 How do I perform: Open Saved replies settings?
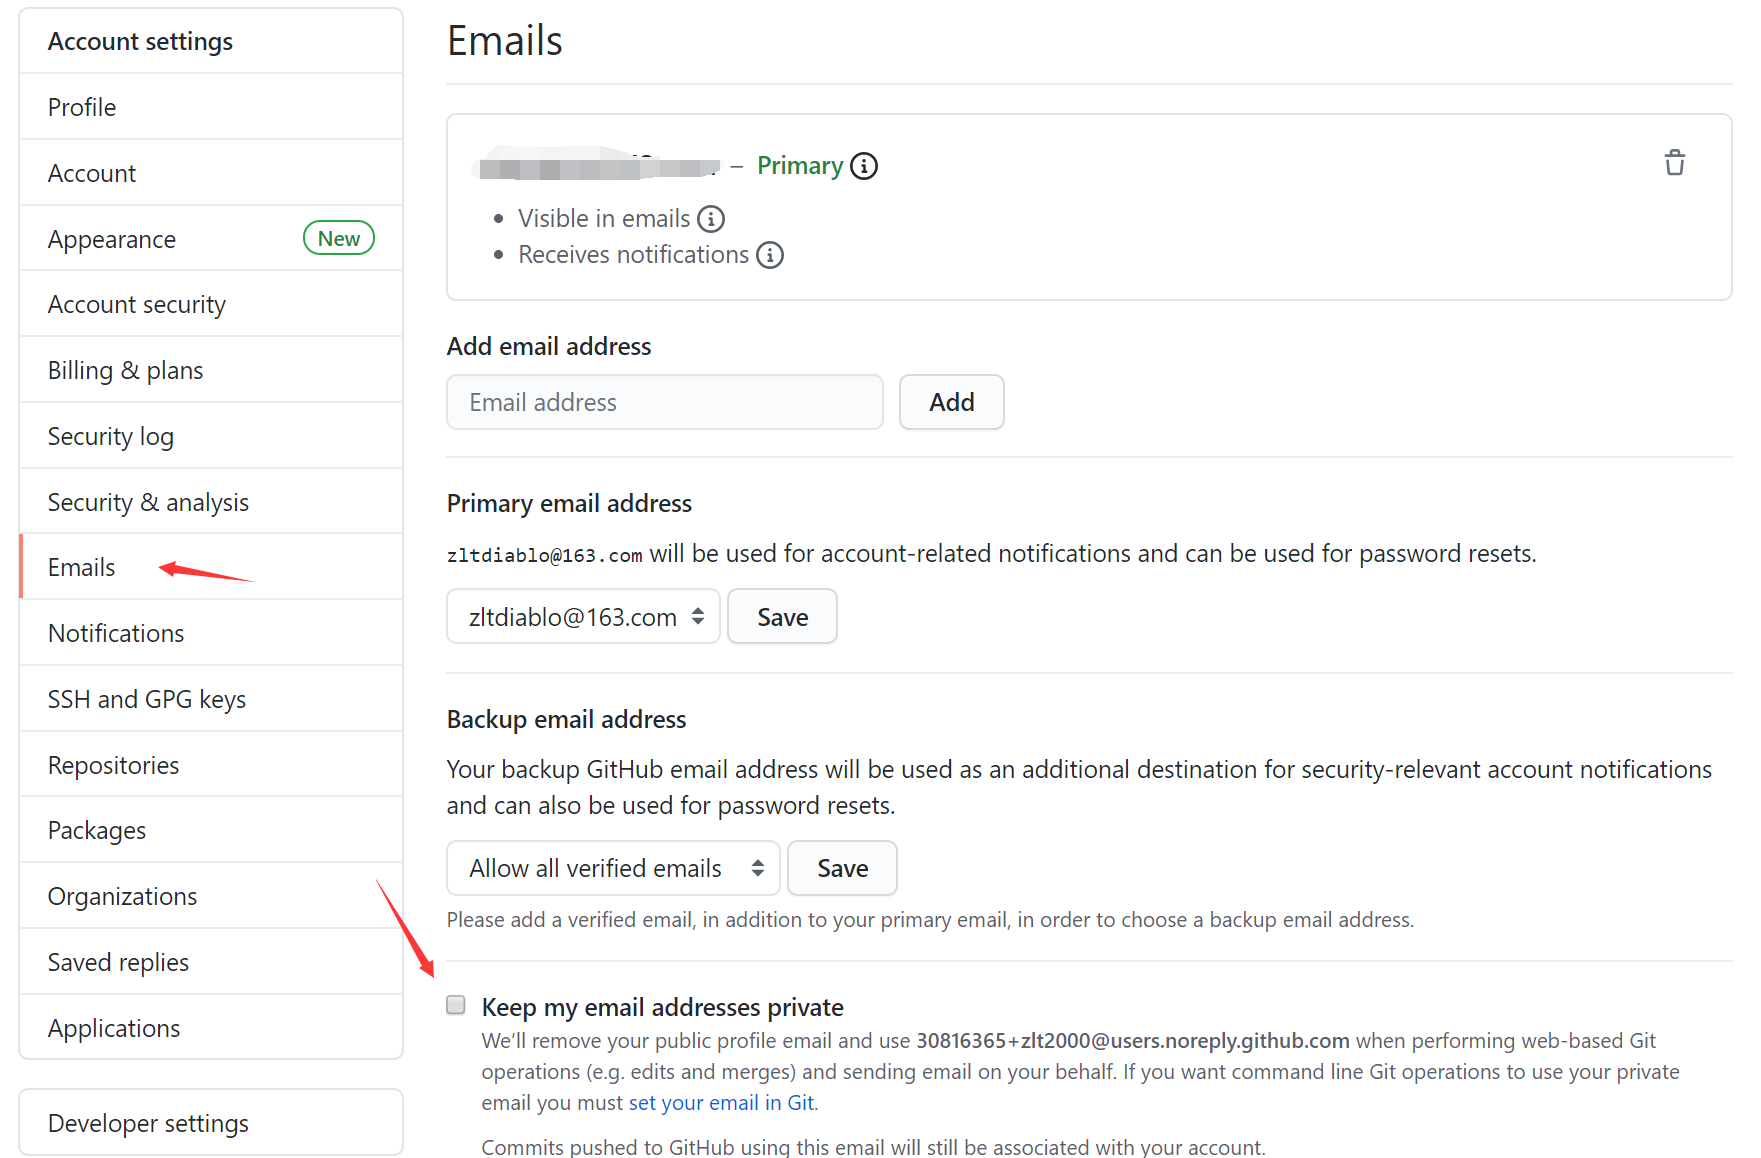pyautogui.click(x=118, y=962)
